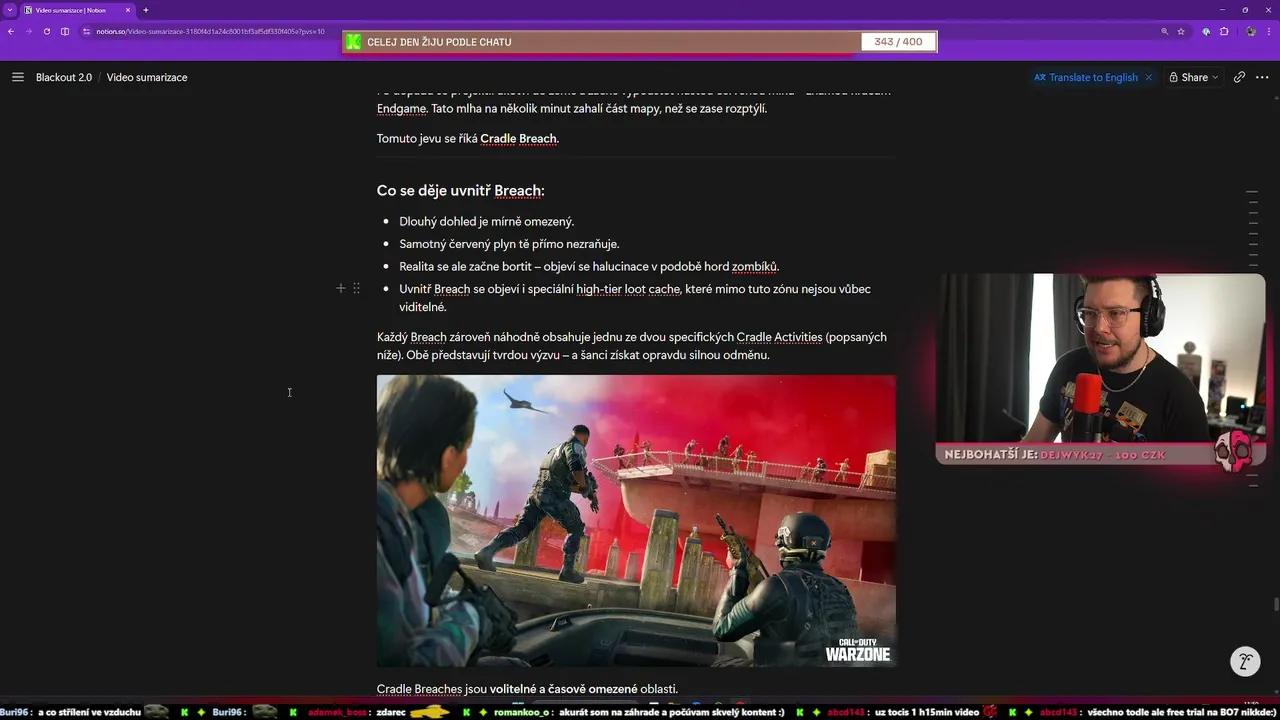Screen dimensions: 1280x720
Task: Open the zoom magnifier in address bar
Action: 1164,31
